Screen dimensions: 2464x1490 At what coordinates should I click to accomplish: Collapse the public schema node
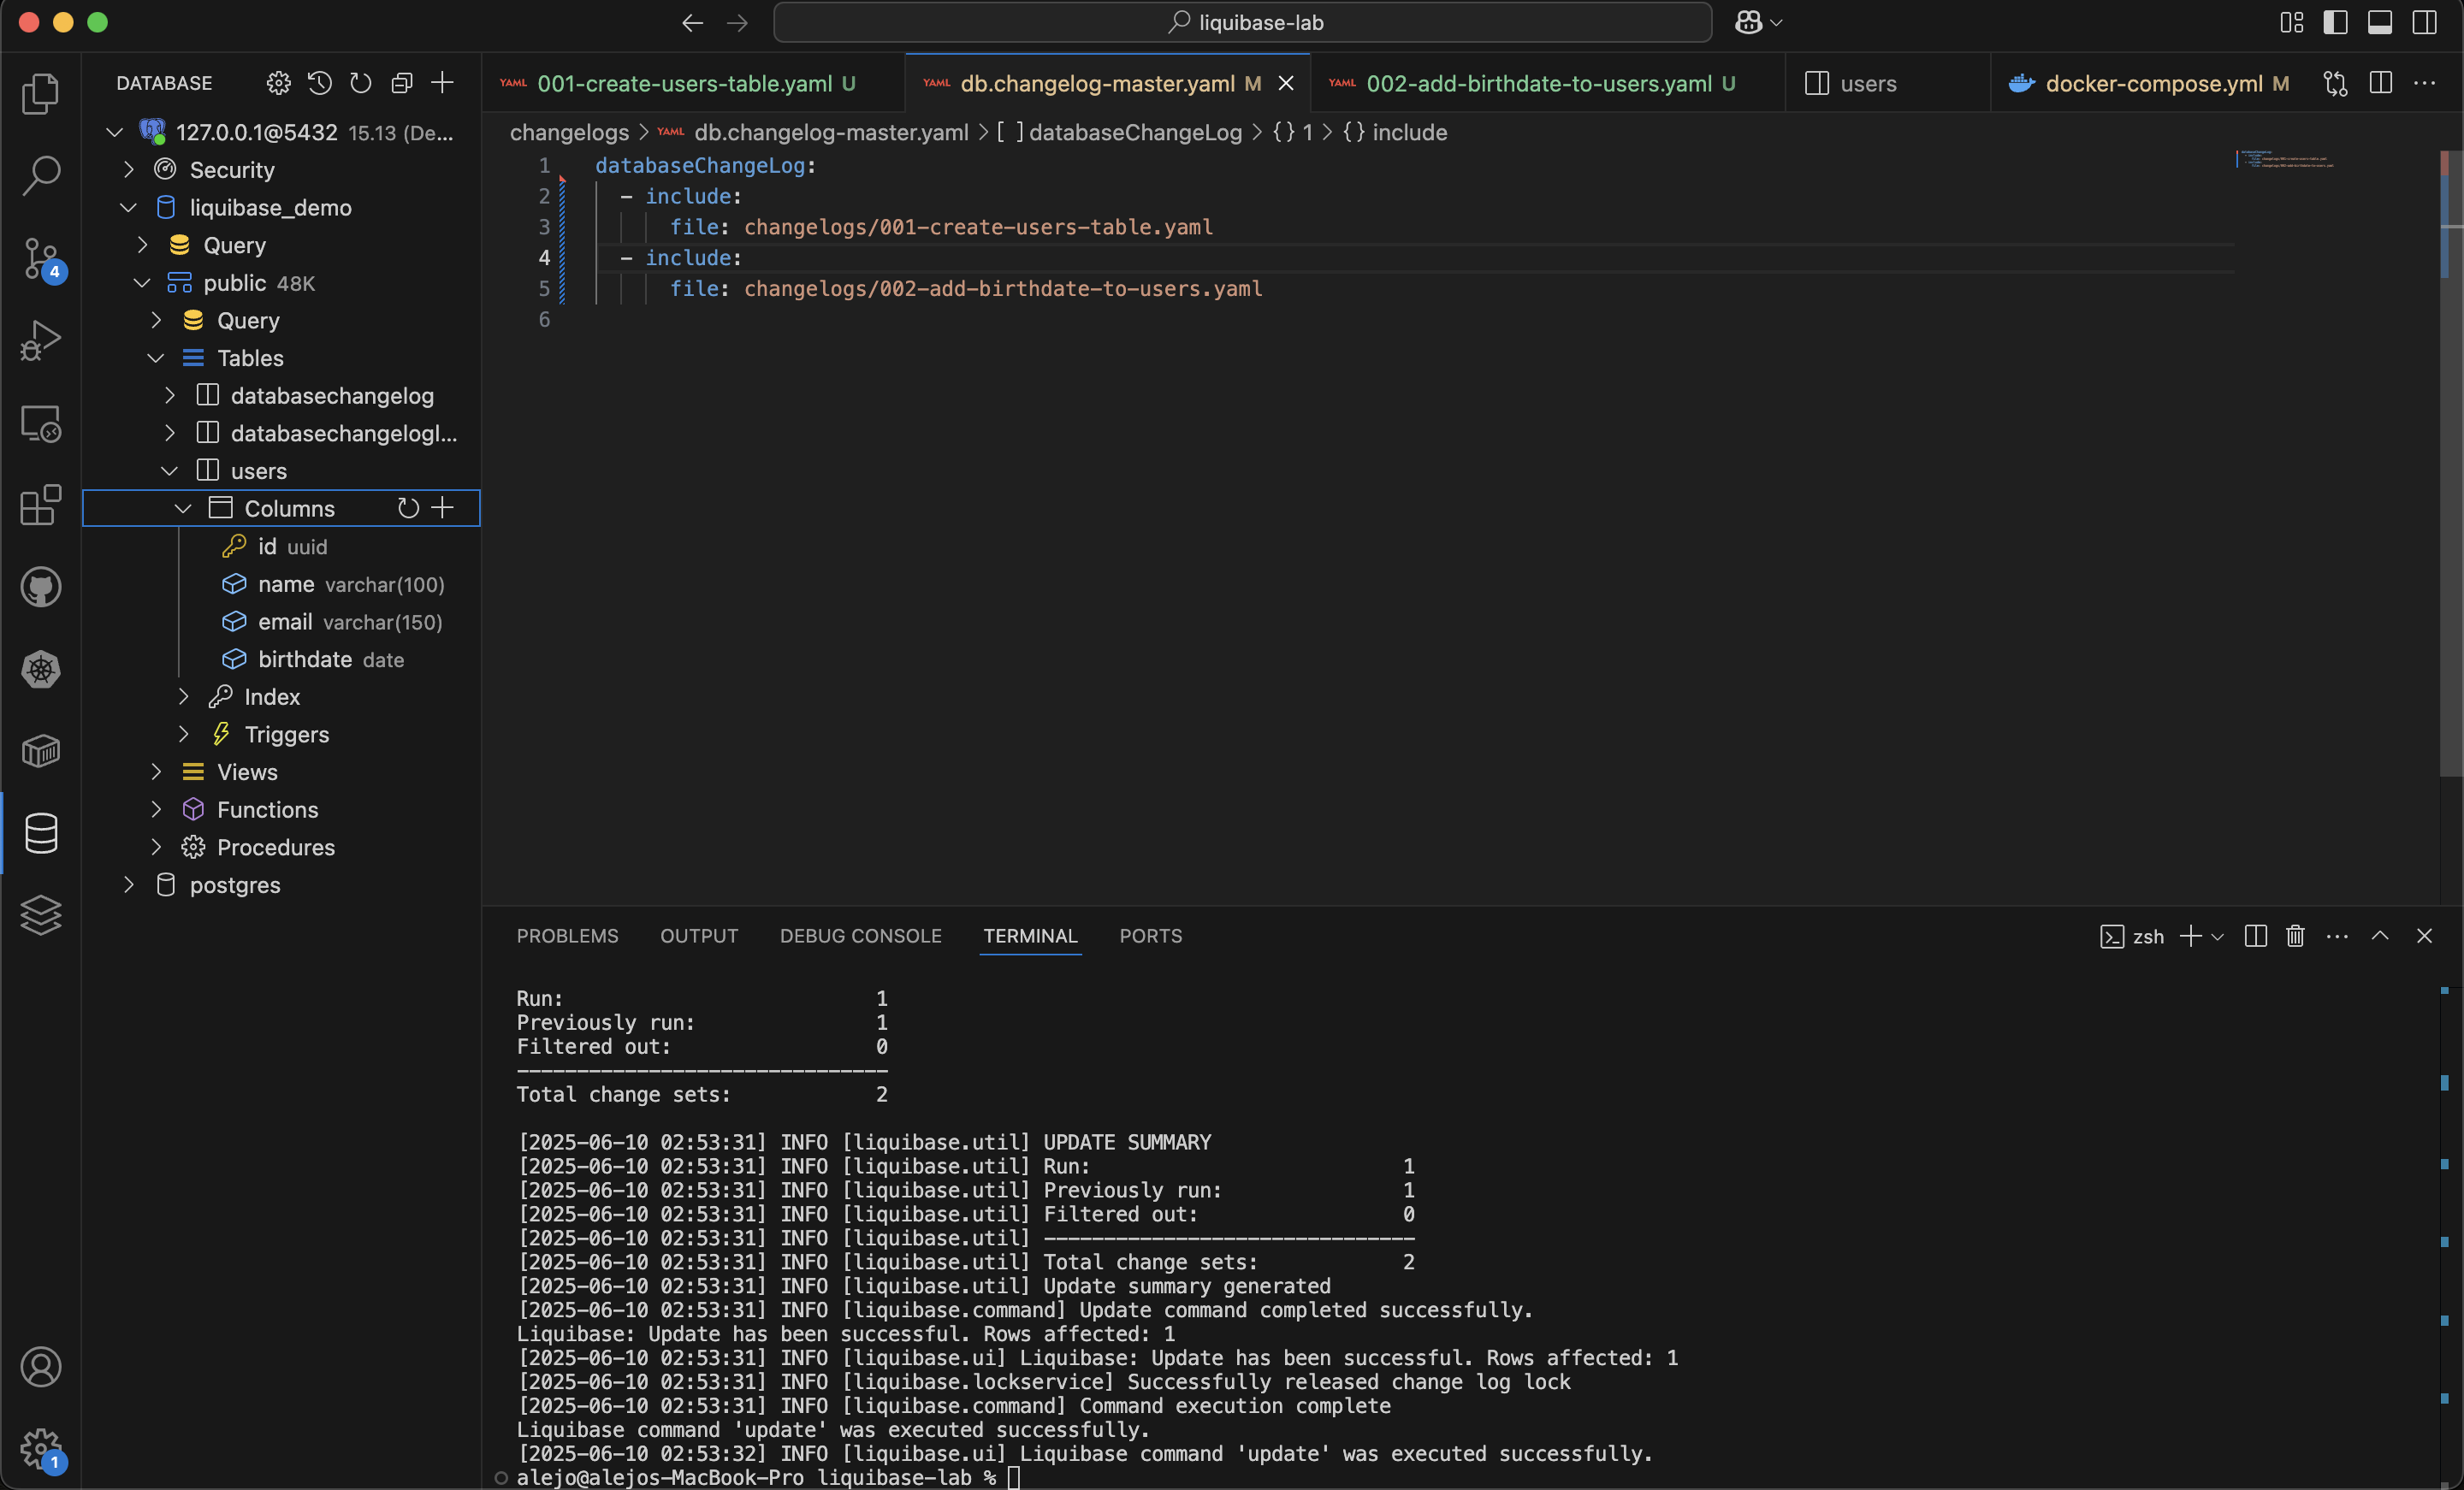pos(142,283)
